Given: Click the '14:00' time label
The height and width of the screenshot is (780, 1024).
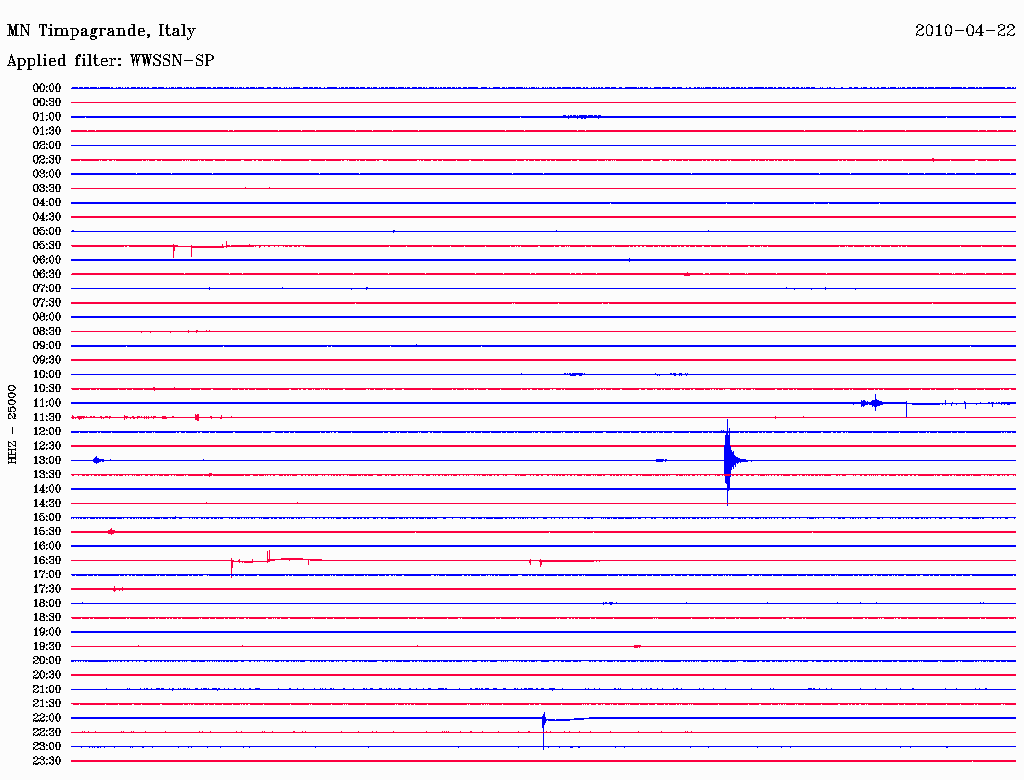Looking at the screenshot, I should (47, 489).
